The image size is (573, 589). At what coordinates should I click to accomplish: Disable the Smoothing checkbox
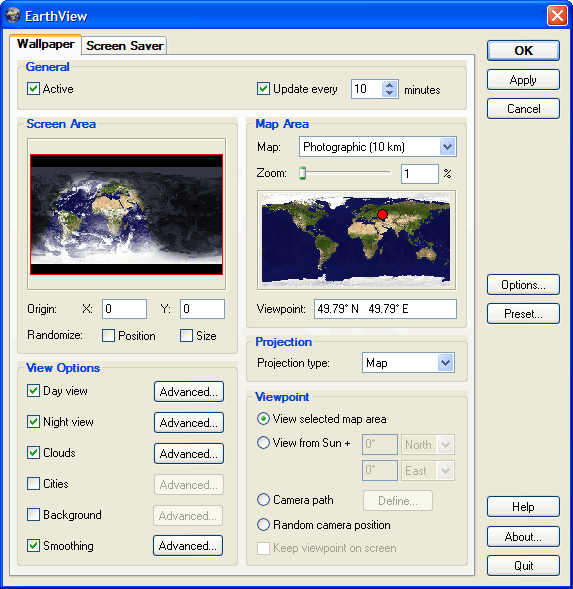tap(33, 545)
